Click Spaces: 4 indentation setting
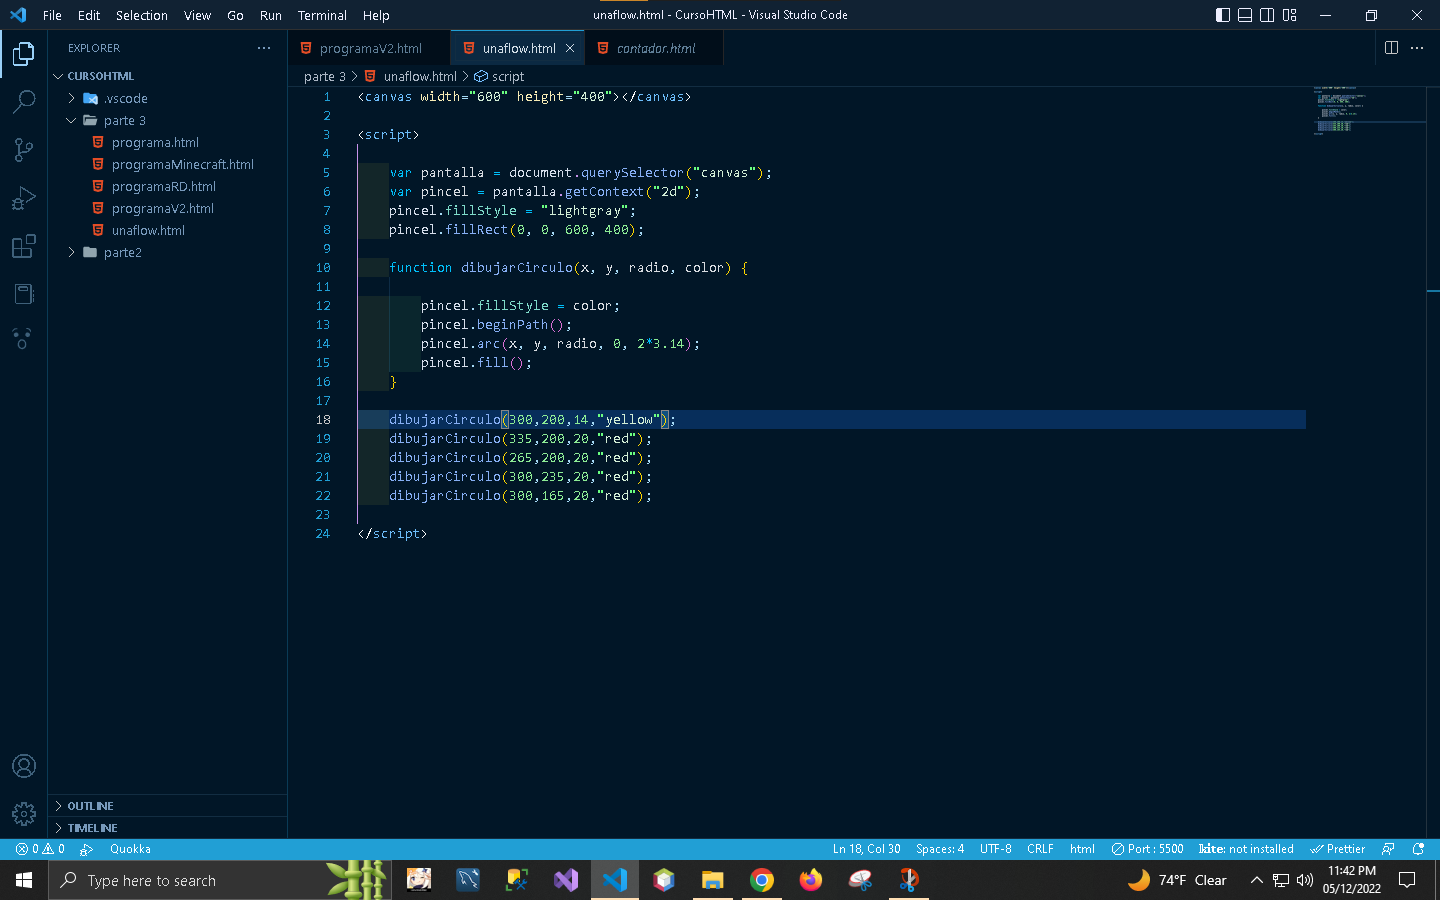Image resolution: width=1440 pixels, height=900 pixels. [940, 849]
